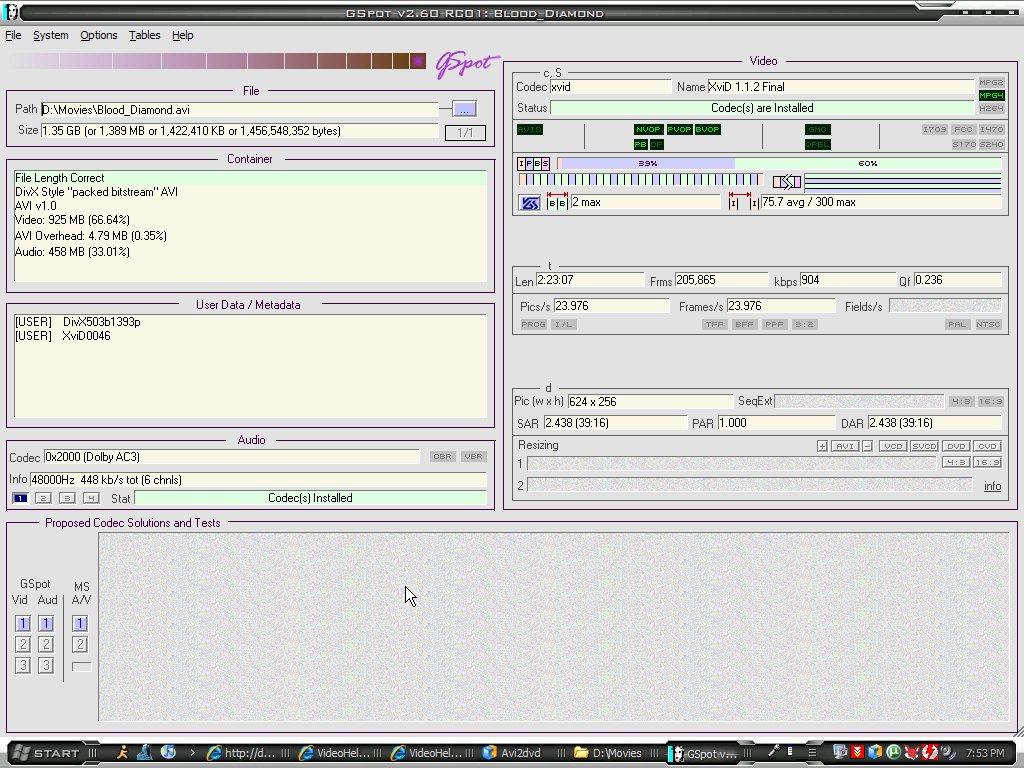Switch to the Avi2dvd taskbar window
Image resolution: width=1024 pixels, height=768 pixels.
point(513,753)
